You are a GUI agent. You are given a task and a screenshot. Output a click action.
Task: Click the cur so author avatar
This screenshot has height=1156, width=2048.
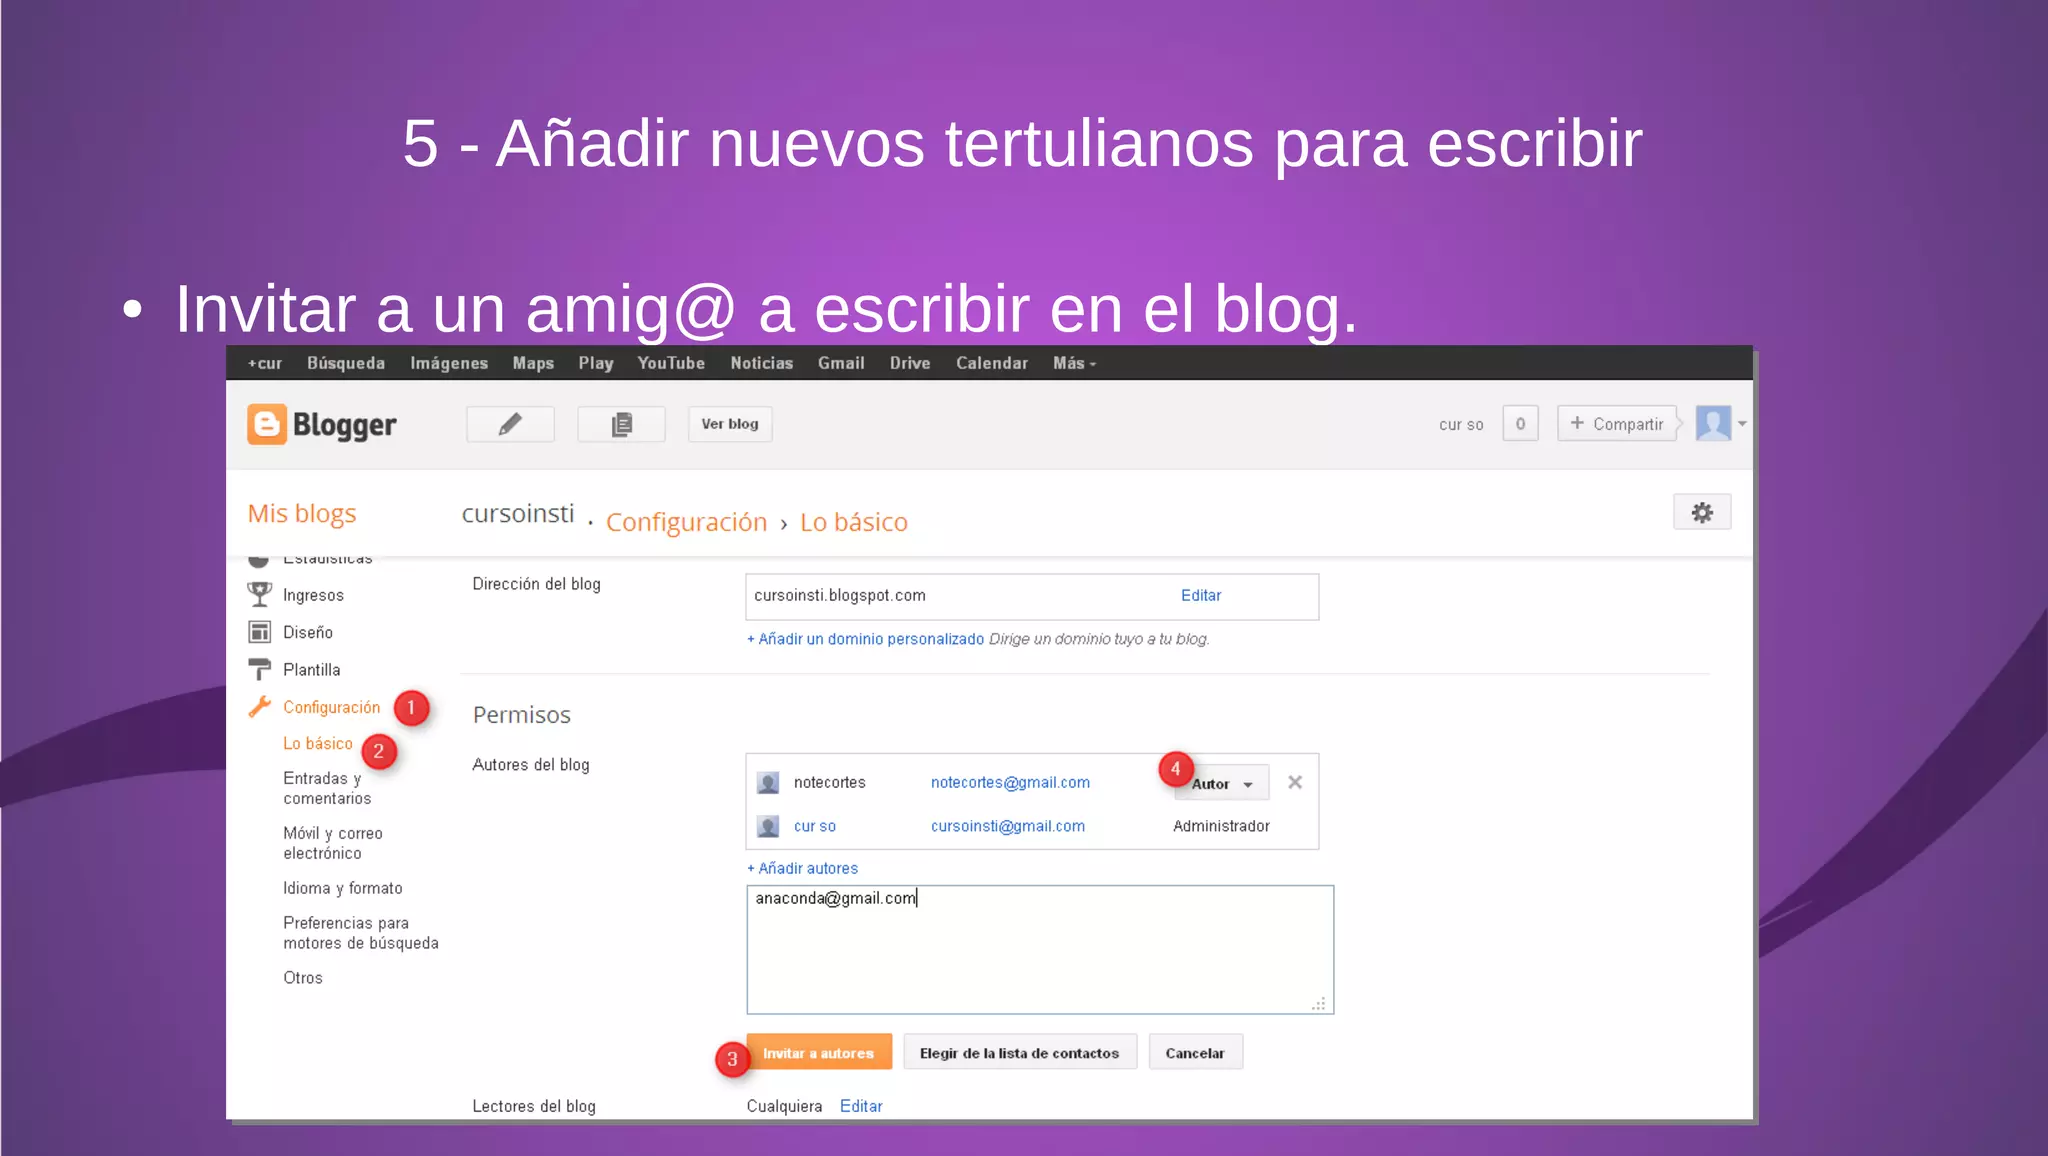click(767, 826)
